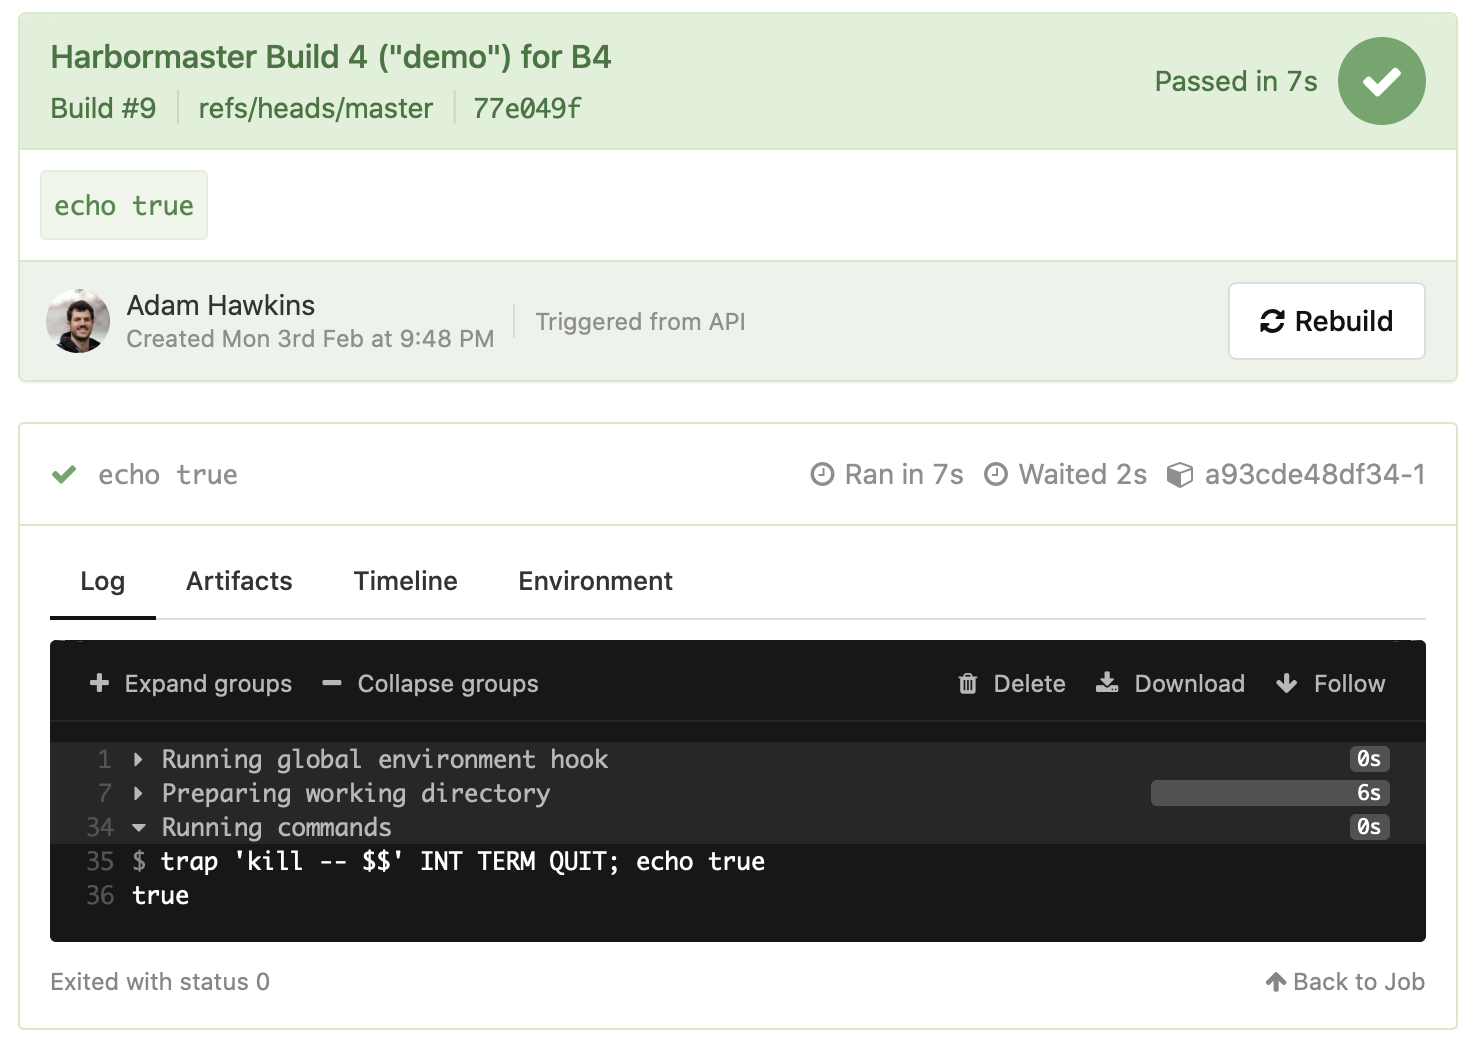The image size is (1480, 1044).
Task: Click the green passed checkmark badge
Action: 1382,80
